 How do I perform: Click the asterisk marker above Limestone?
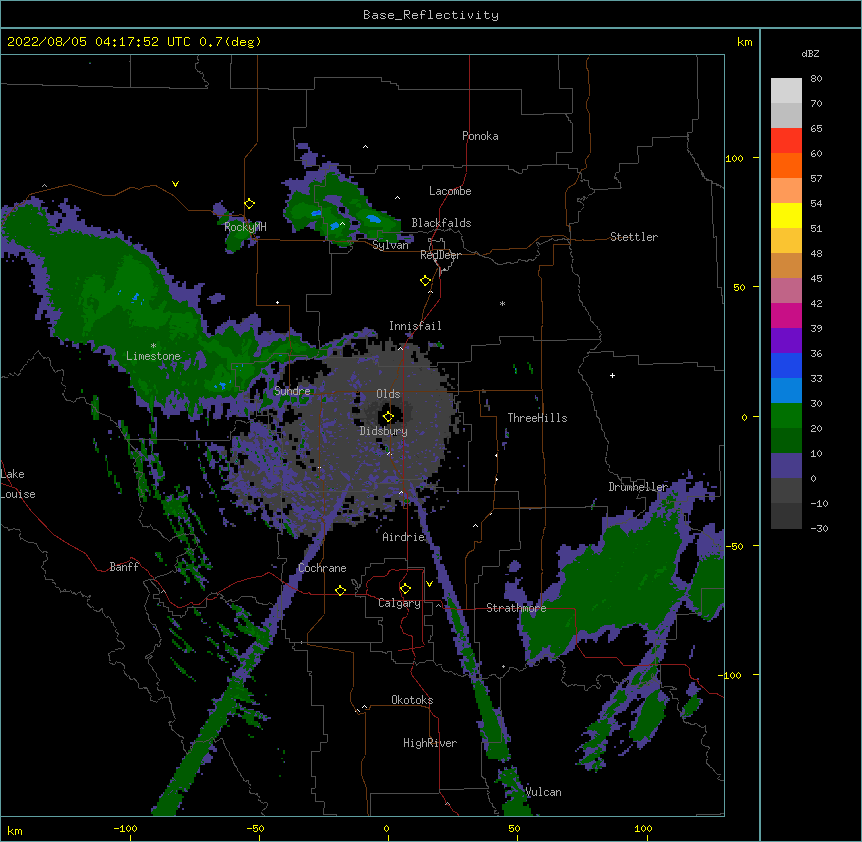pos(153,346)
